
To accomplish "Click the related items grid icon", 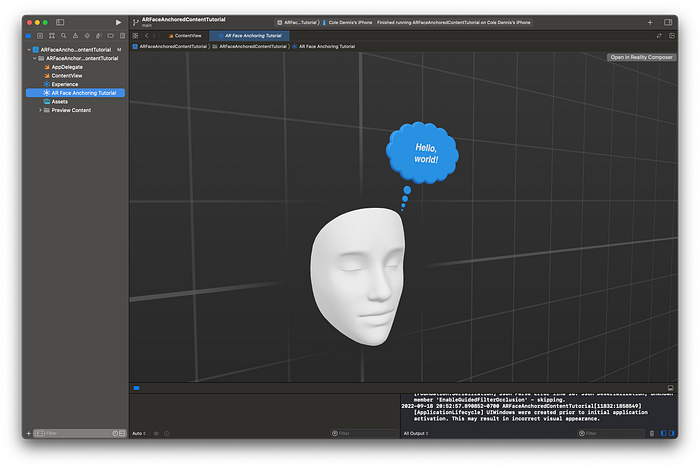I will coord(136,35).
